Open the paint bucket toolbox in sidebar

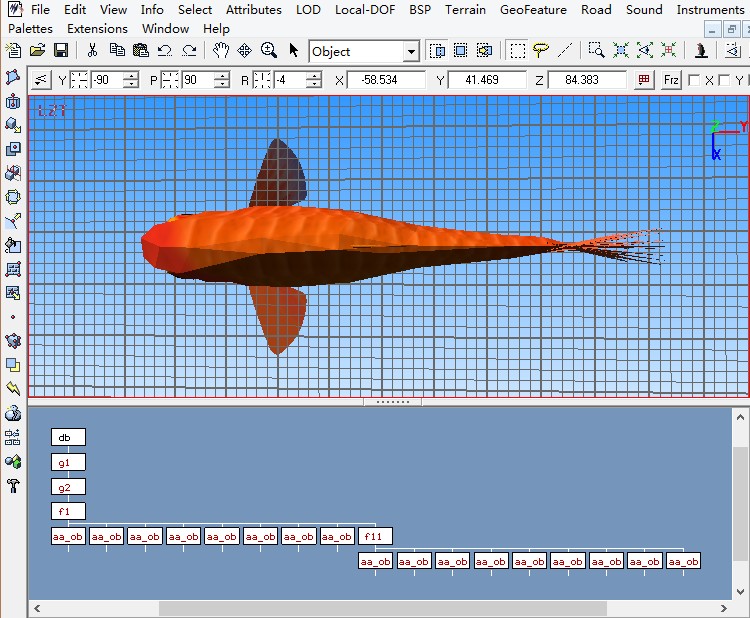13,245
